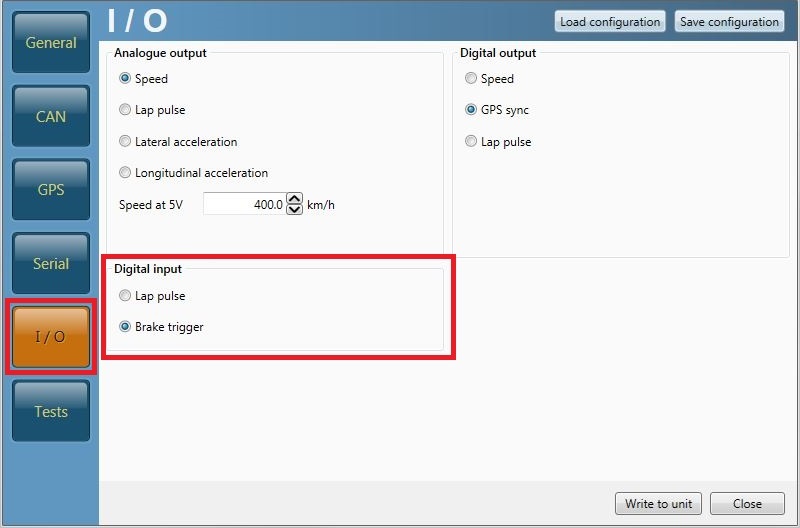The width and height of the screenshot is (800, 528).
Task: Select Brake trigger digital input
Action: (x=125, y=327)
